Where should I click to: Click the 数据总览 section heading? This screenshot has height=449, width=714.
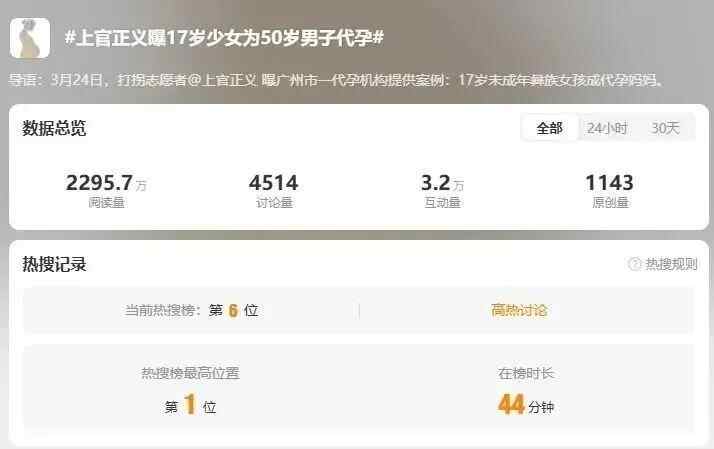pos(54,128)
